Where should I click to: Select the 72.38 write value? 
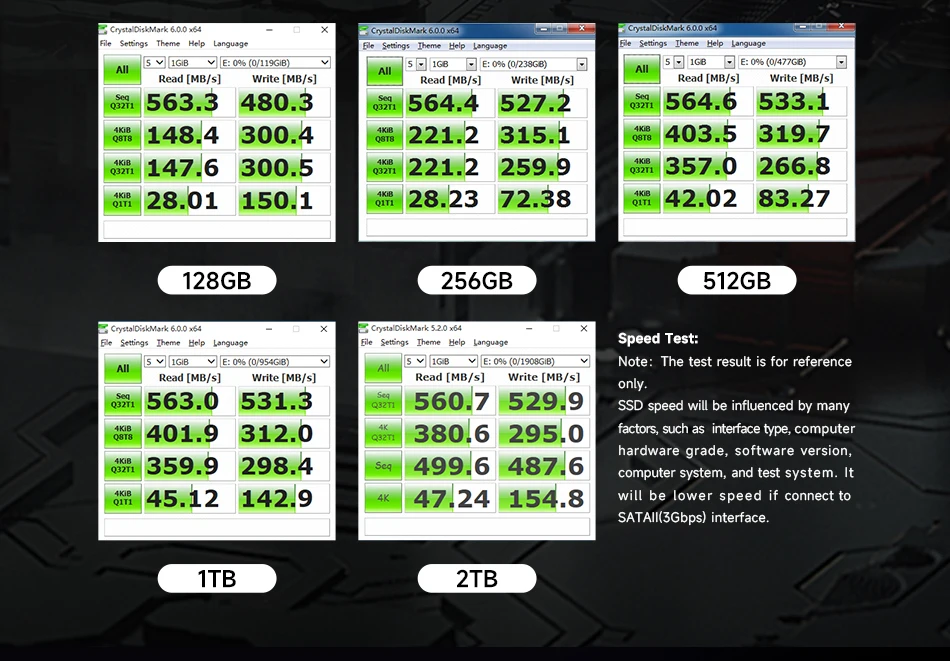click(542, 199)
